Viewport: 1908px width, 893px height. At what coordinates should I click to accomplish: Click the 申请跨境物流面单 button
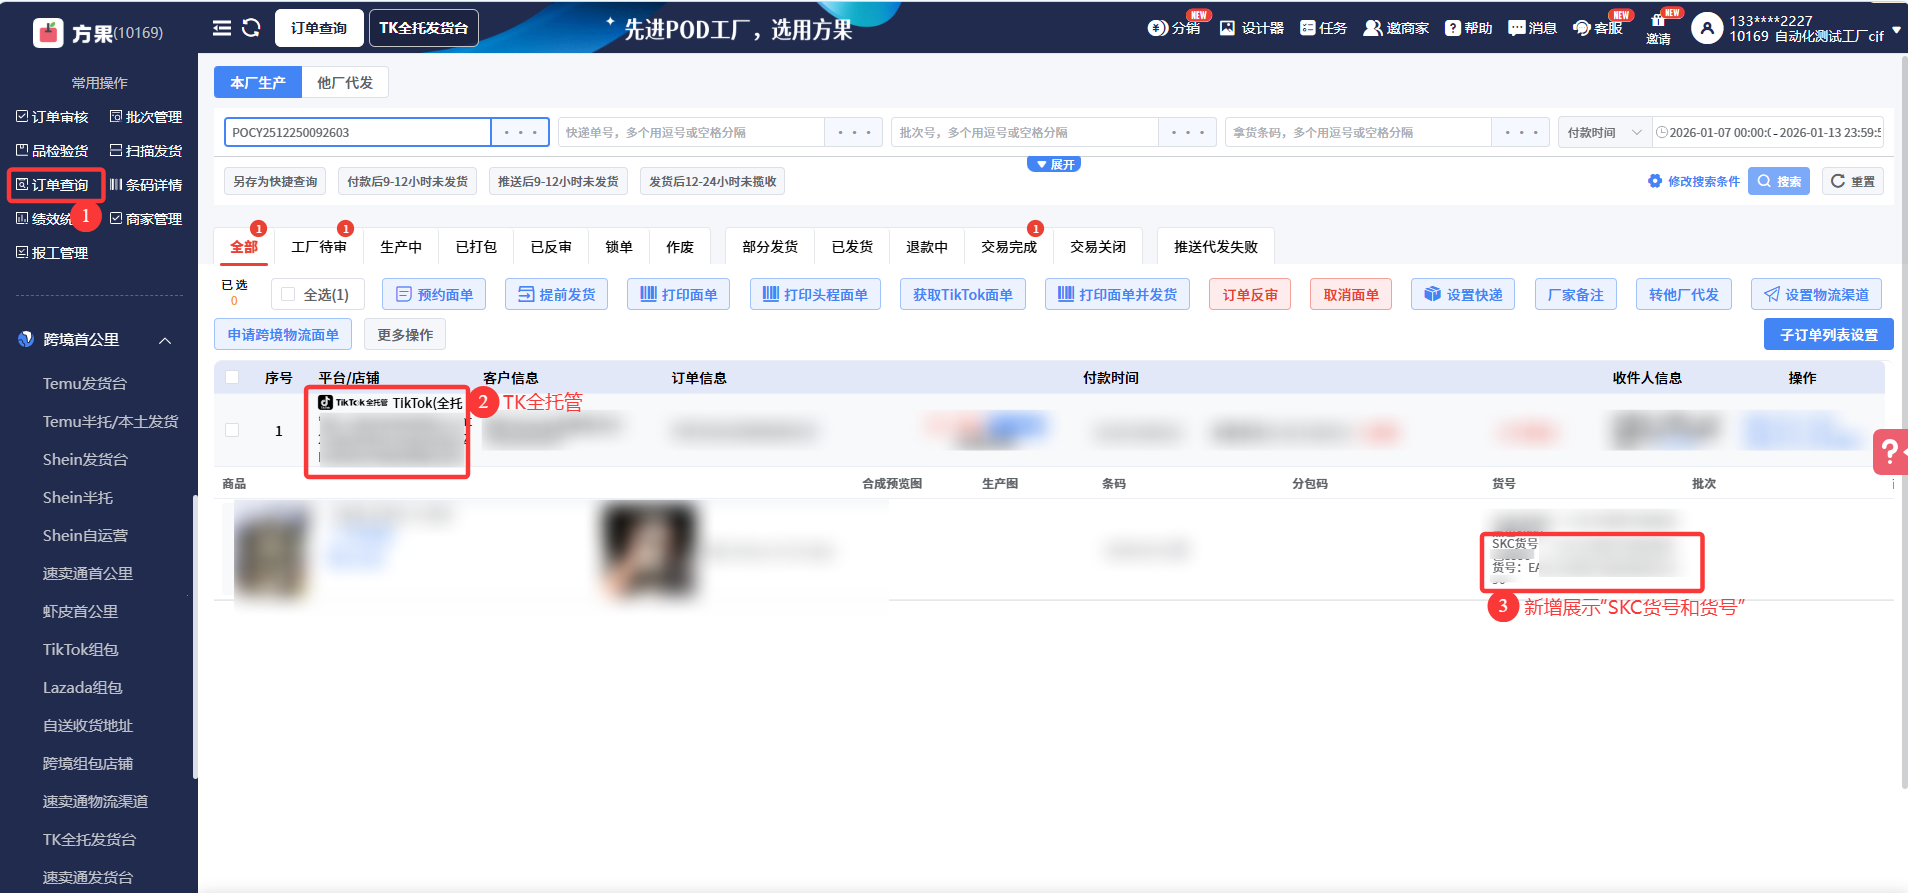tap(283, 334)
